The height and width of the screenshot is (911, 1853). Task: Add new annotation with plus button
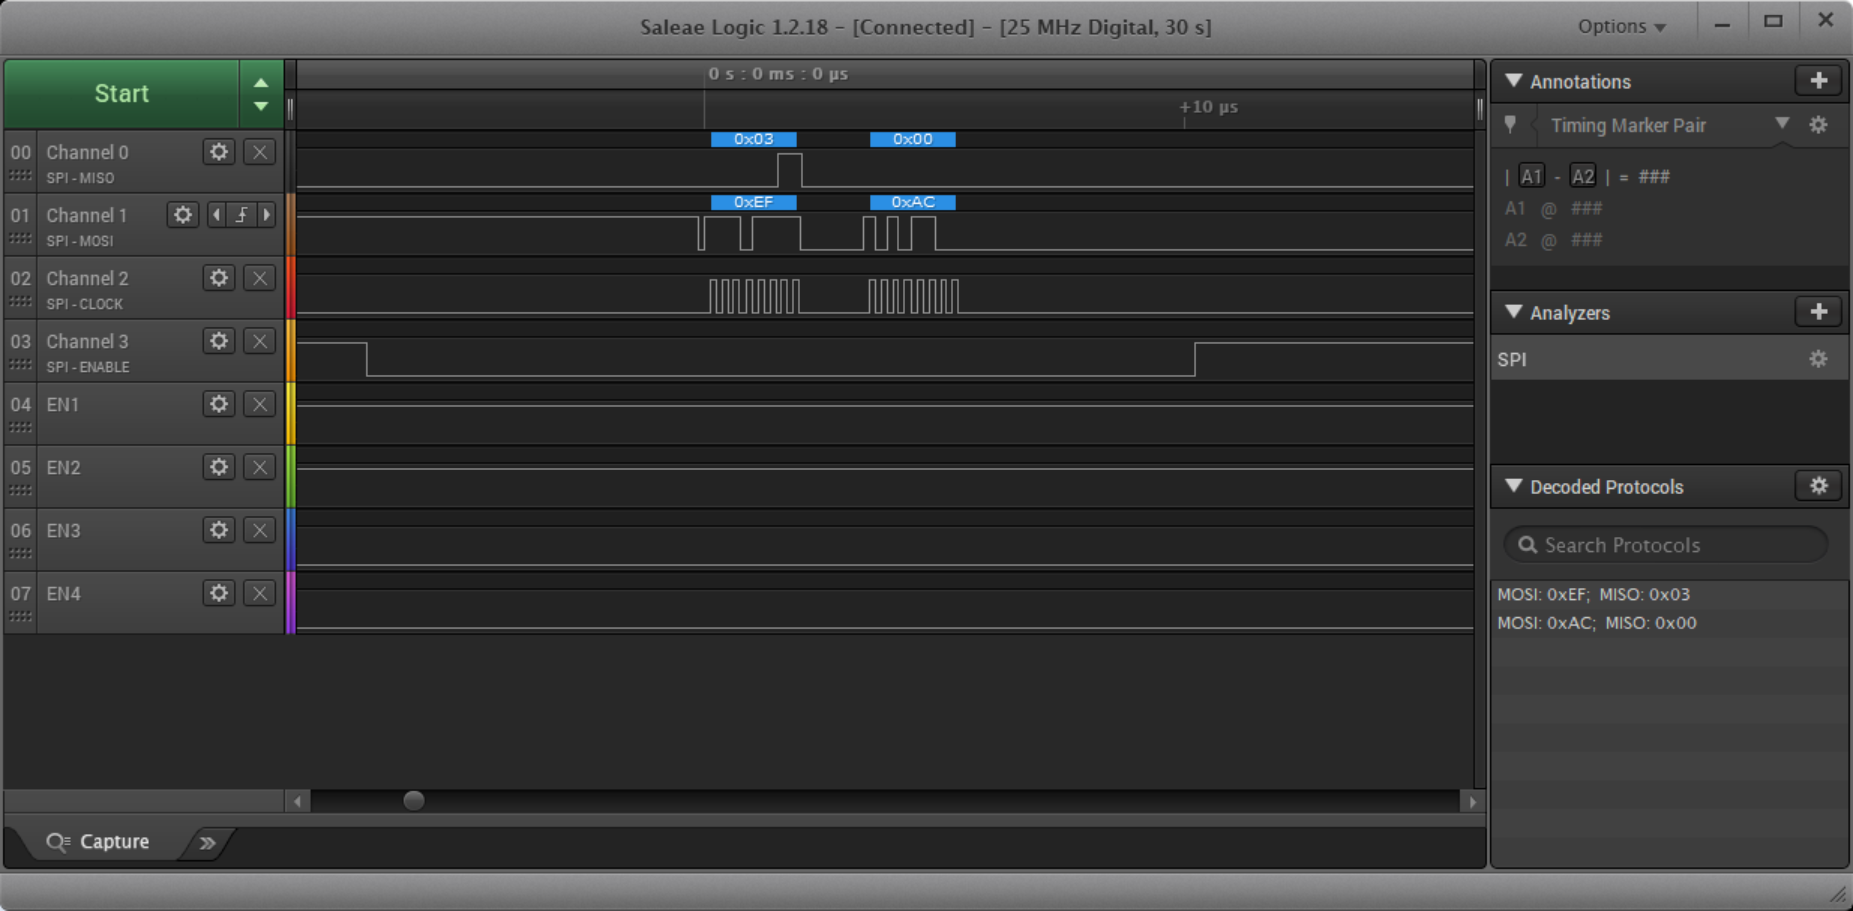click(1817, 81)
